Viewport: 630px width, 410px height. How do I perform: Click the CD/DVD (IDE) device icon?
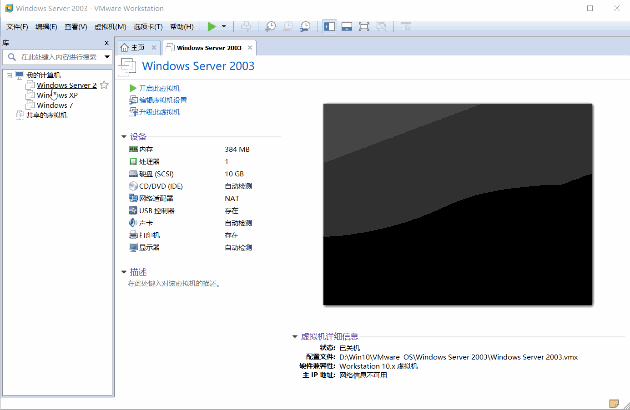pyautogui.click(x=133, y=186)
